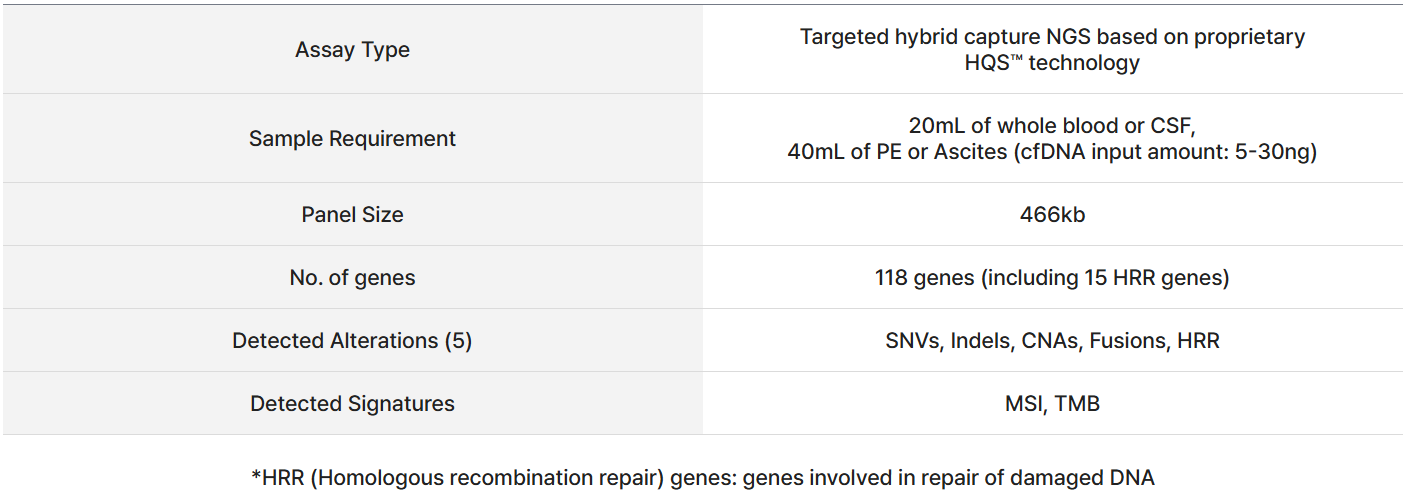
Task: Click the HQS™ technology text
Action: [1052, 63]
